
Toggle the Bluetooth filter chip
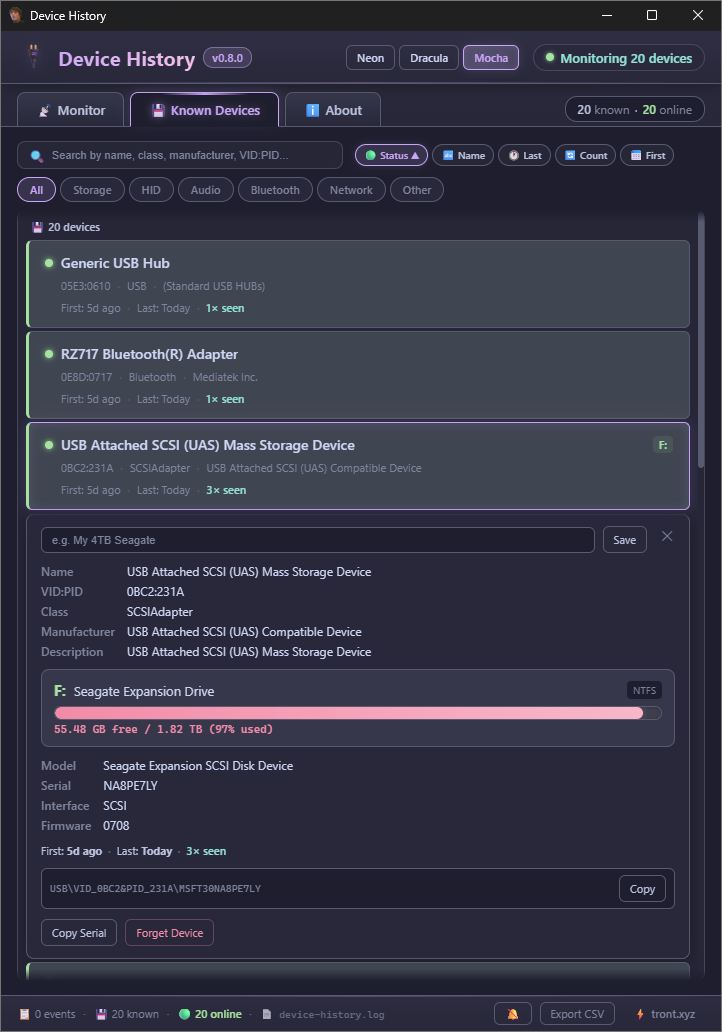tap(274, 189)
